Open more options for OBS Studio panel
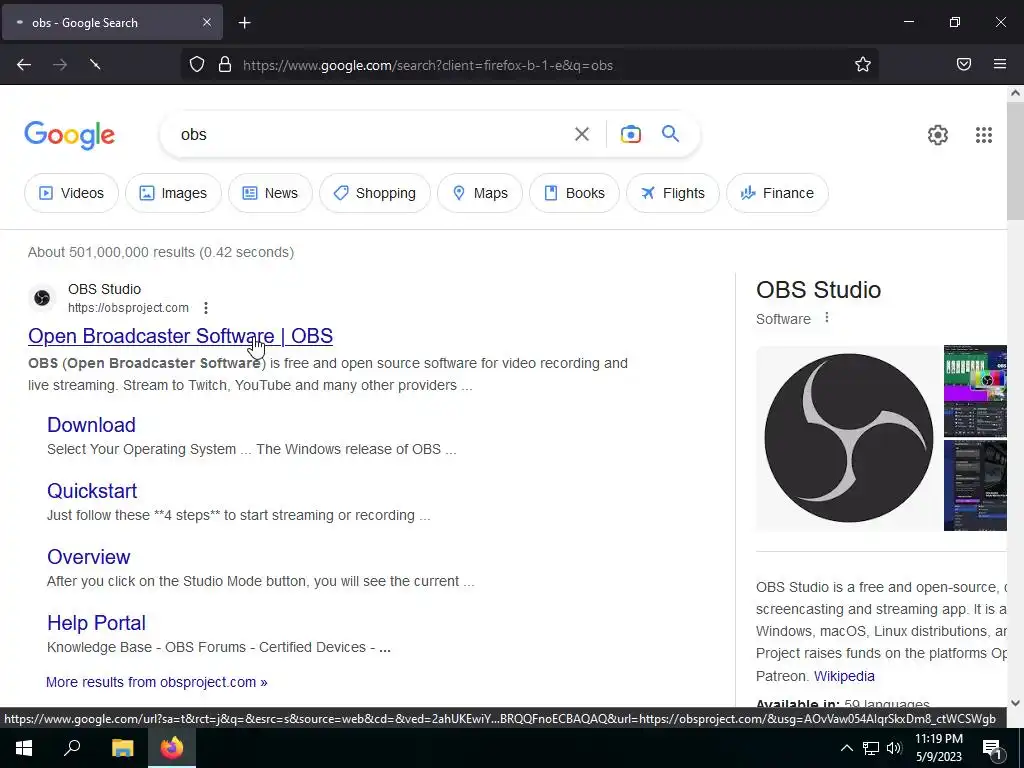The image size is (1024, 768). 827,317
